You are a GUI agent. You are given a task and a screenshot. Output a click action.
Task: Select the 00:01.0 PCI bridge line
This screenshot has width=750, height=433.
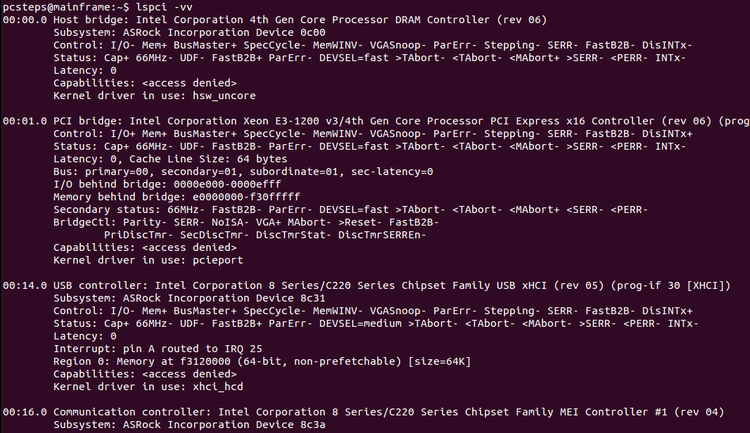[x=376, y=121]
